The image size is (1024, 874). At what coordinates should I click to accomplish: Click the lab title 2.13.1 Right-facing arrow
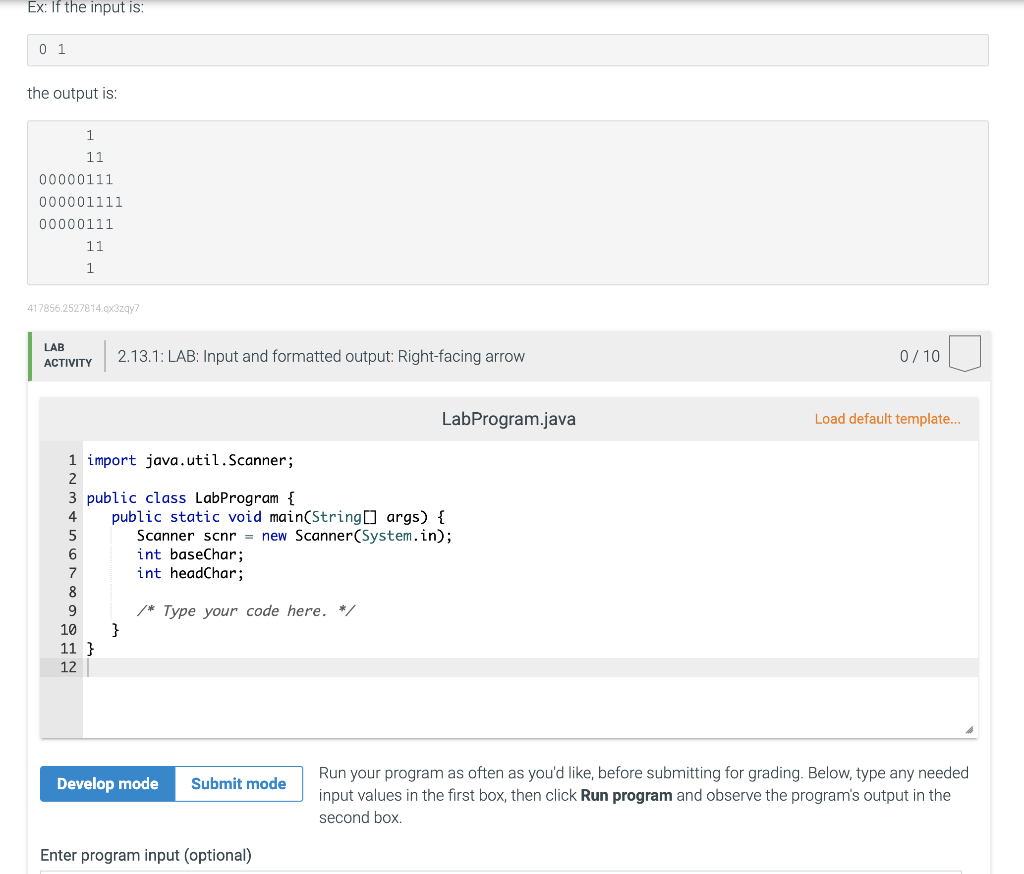coord(320,355)
